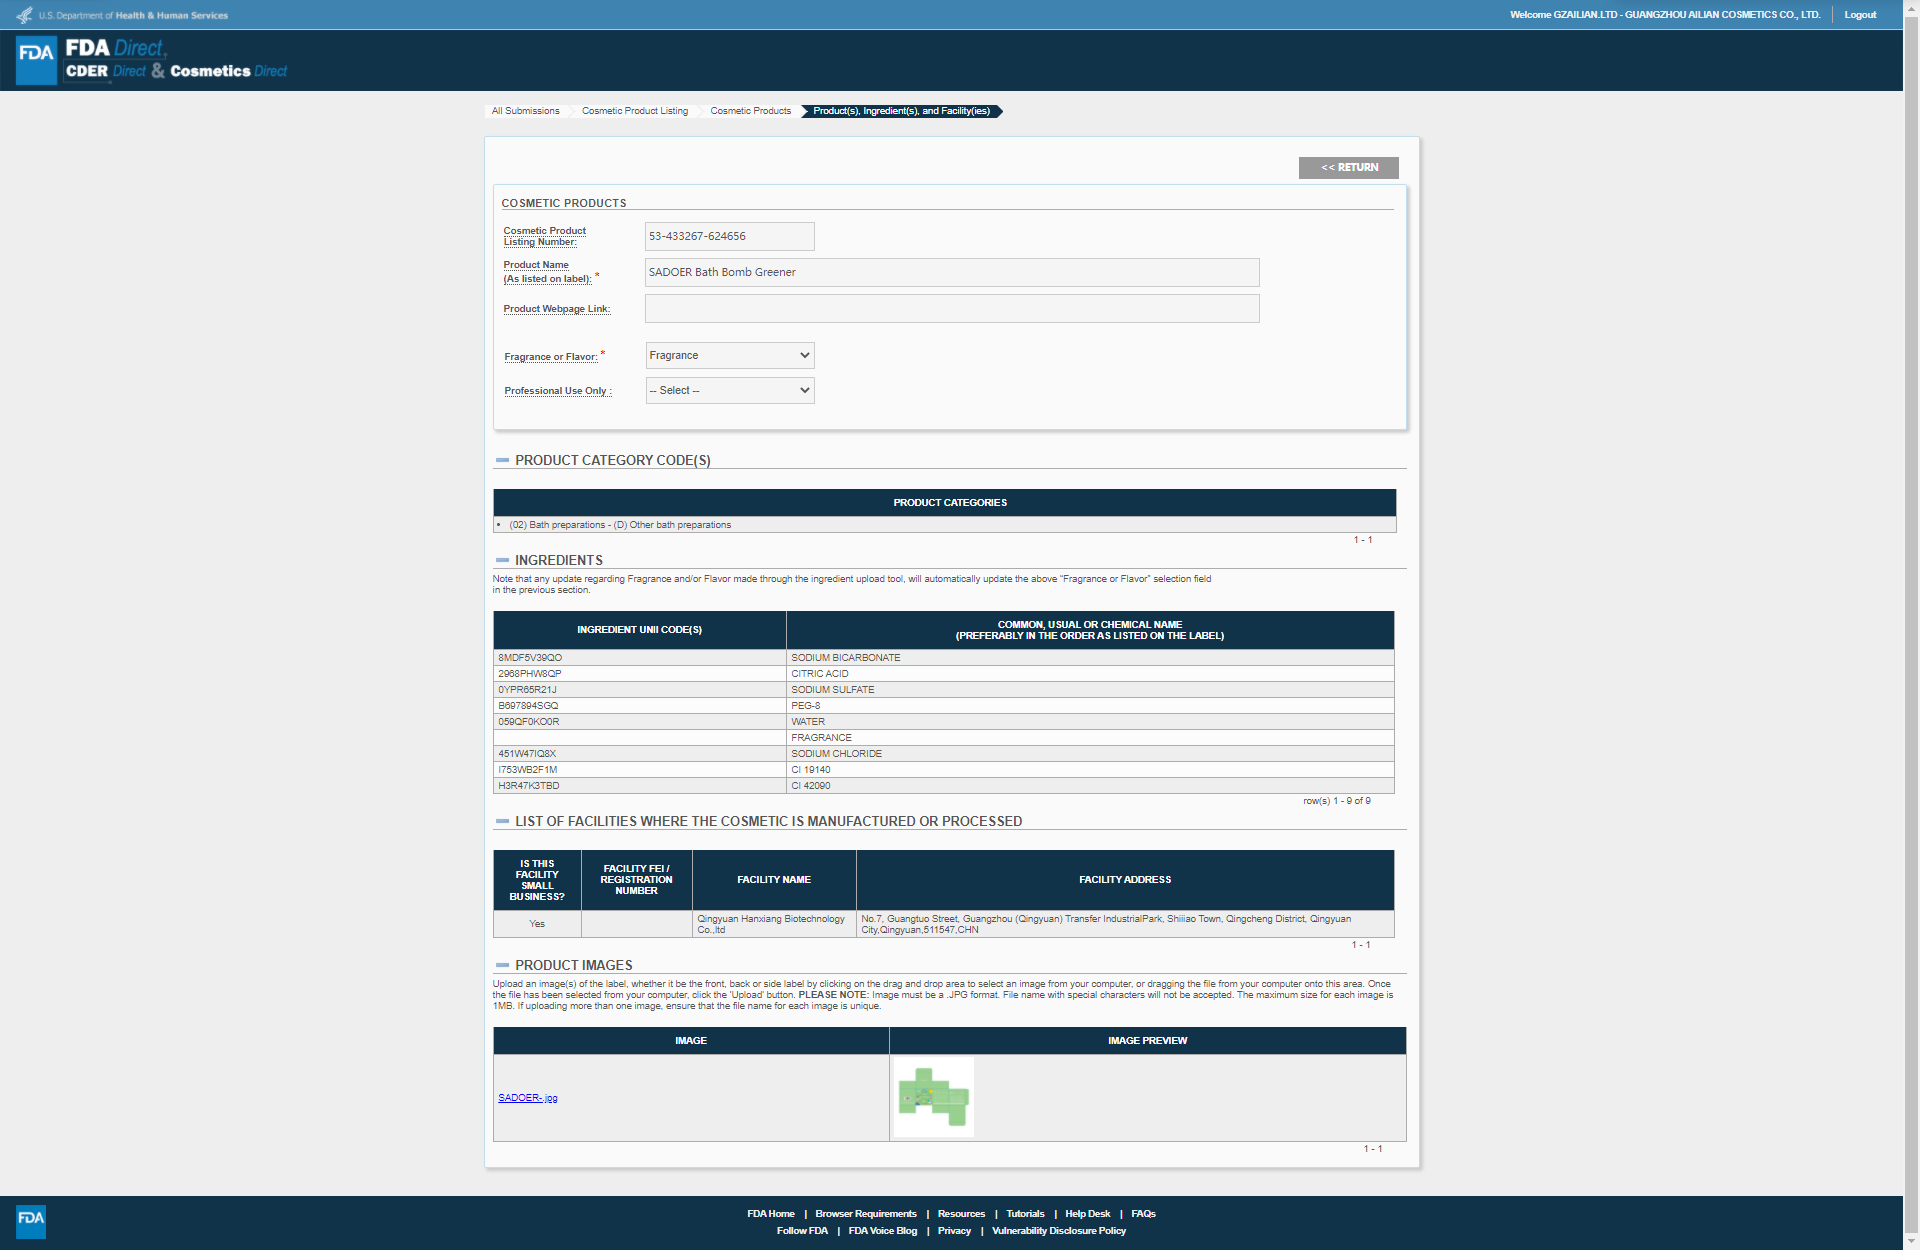Click the HHS eagle logo icon

click(24, 15)
